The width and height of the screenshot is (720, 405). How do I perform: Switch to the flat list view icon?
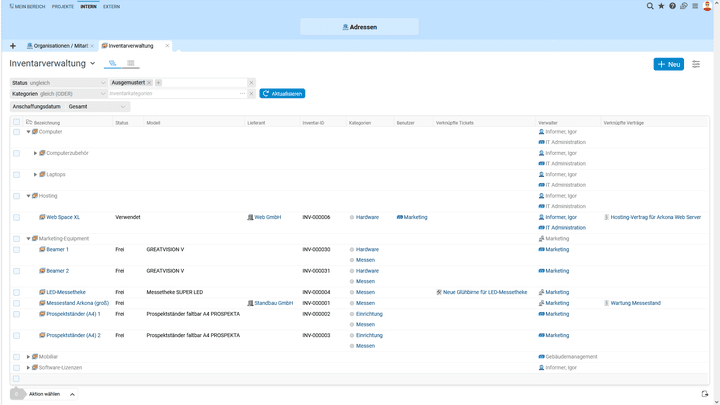click(x=131, y=63)
